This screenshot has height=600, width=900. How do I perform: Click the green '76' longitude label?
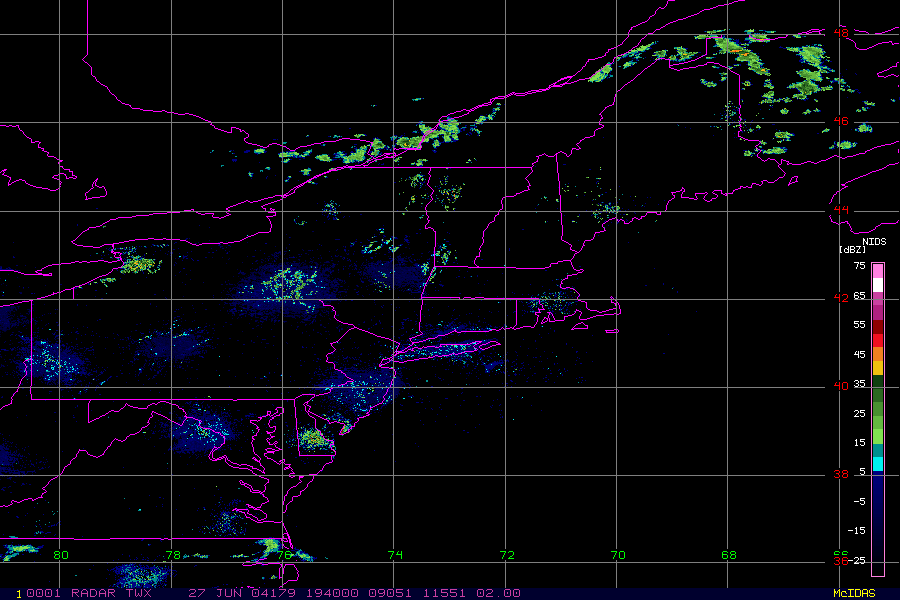[284, 555]
